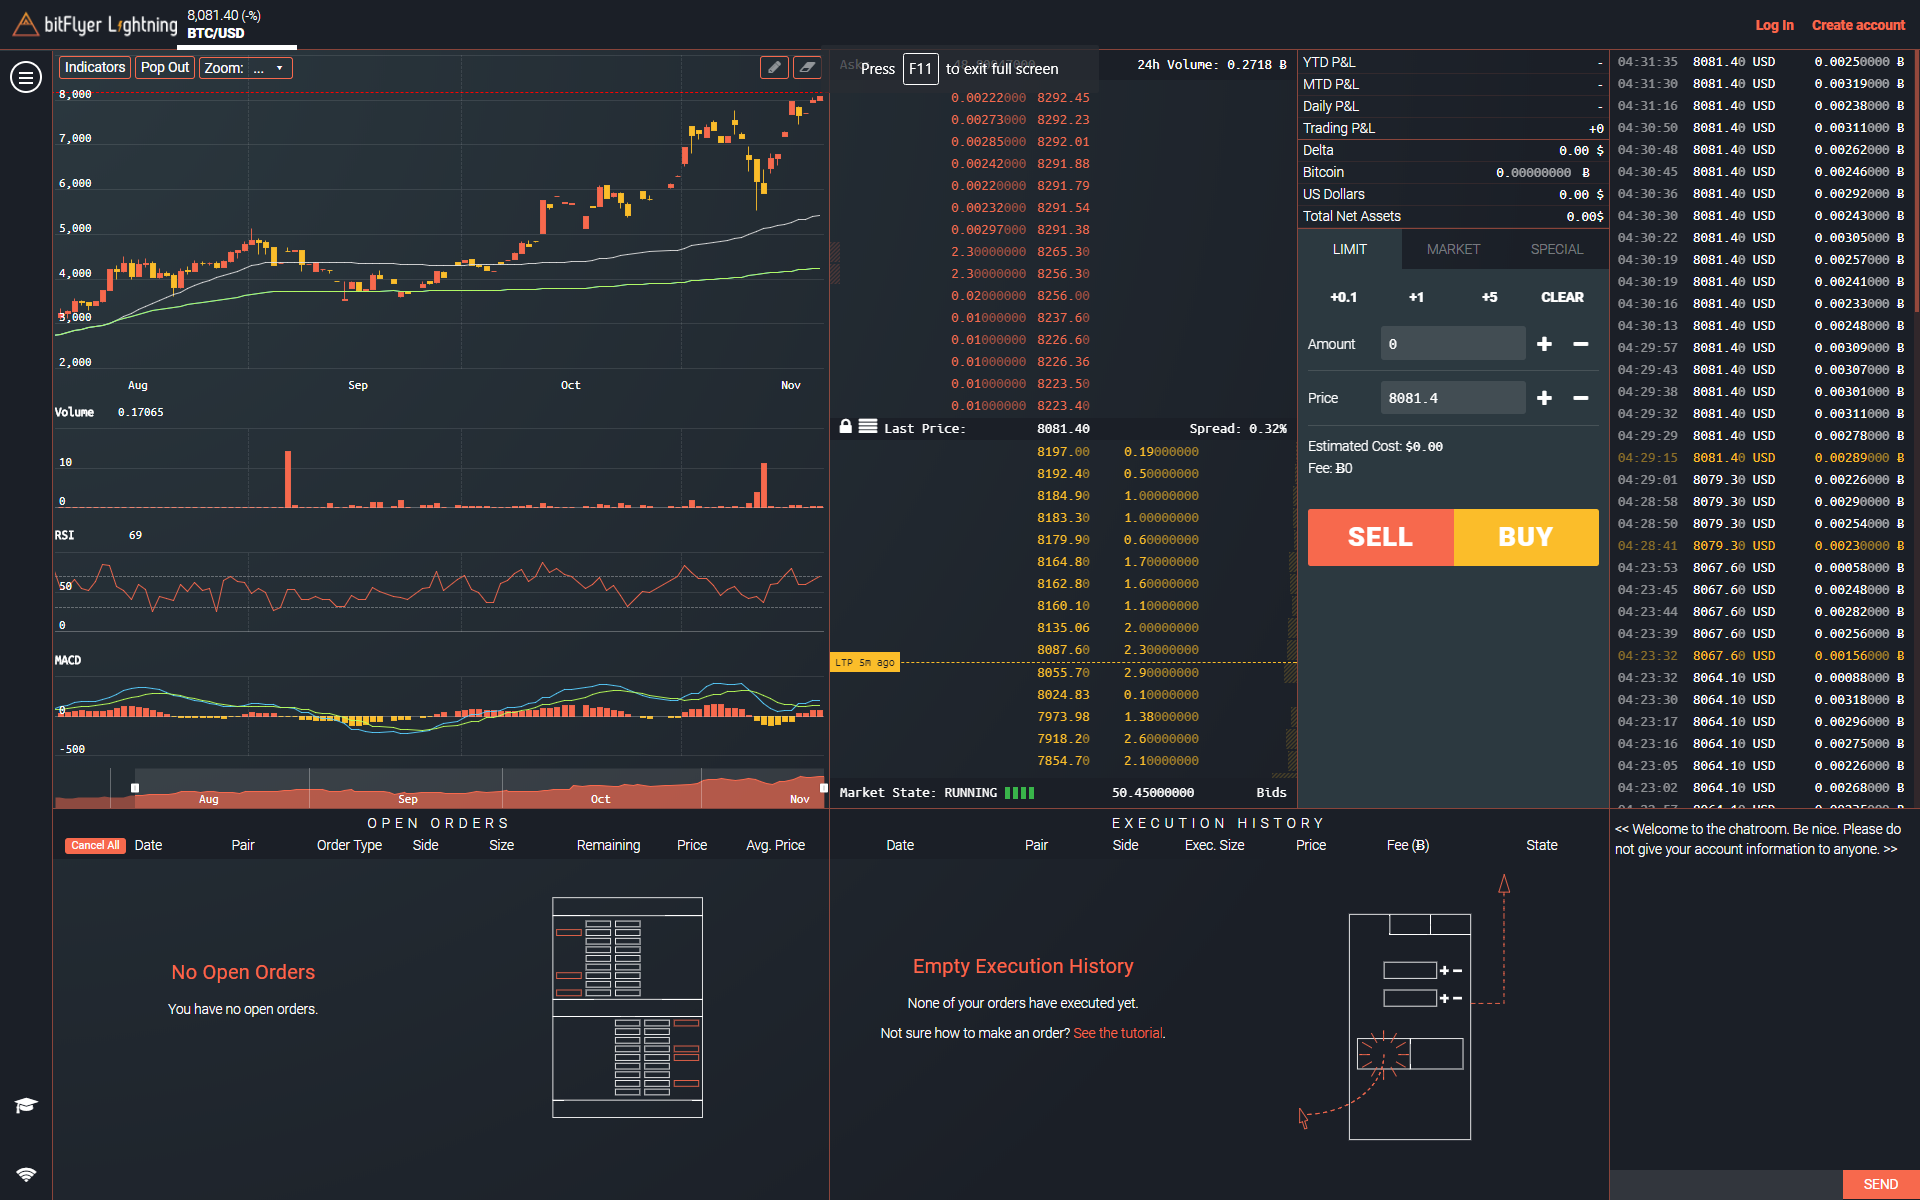This screenshot has height=1200, width=1920.
Task: Click the BUY button to place order
Action: 1523,535
